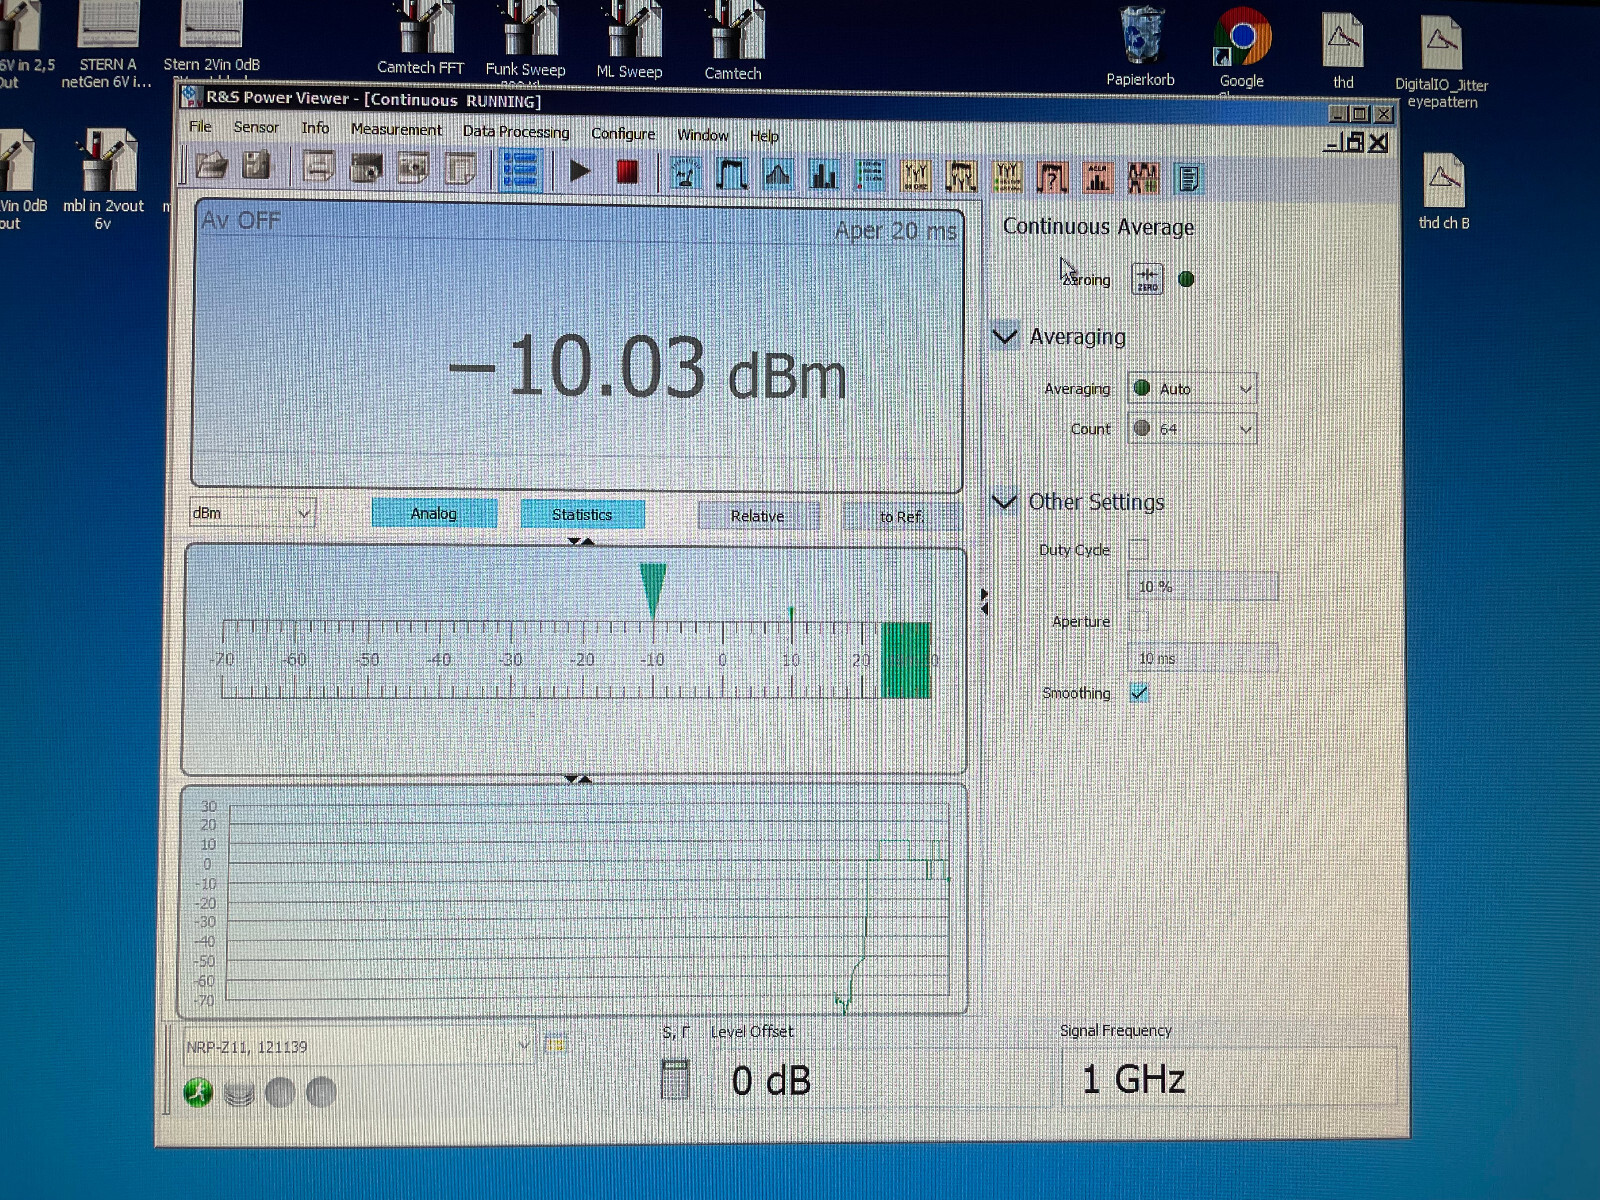The image size is (1600, 1200).
Task: Open the averaging Count dropdown
Action: (x=1192, y=429)
